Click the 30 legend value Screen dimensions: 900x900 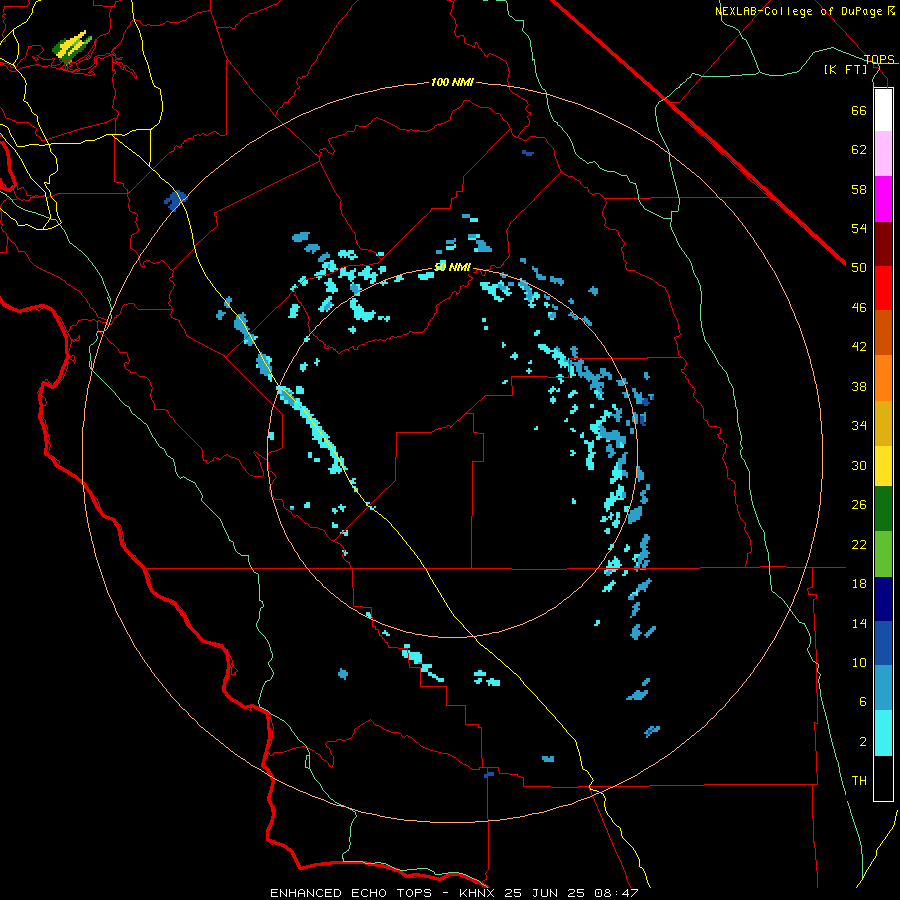[x=859, y=465]
